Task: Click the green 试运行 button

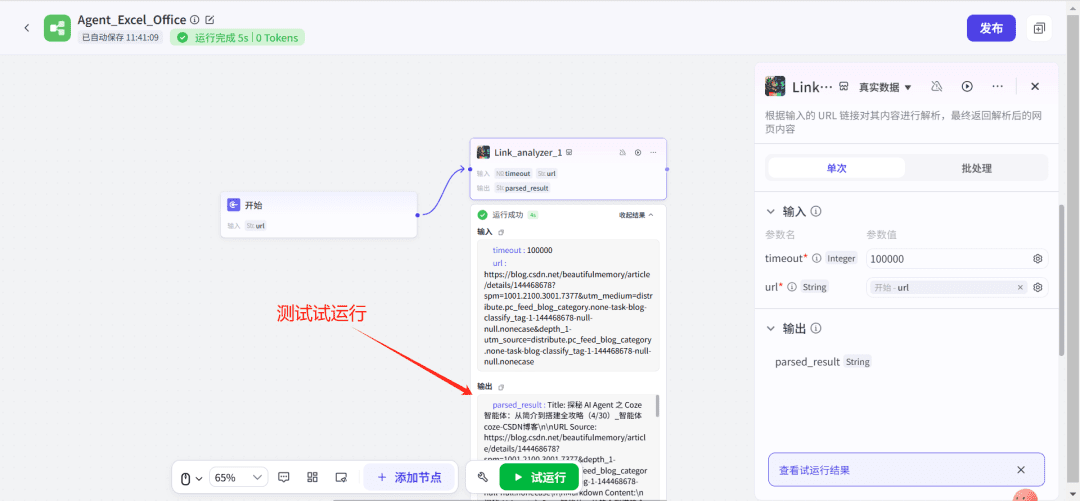Action: [x=539, y=478]
